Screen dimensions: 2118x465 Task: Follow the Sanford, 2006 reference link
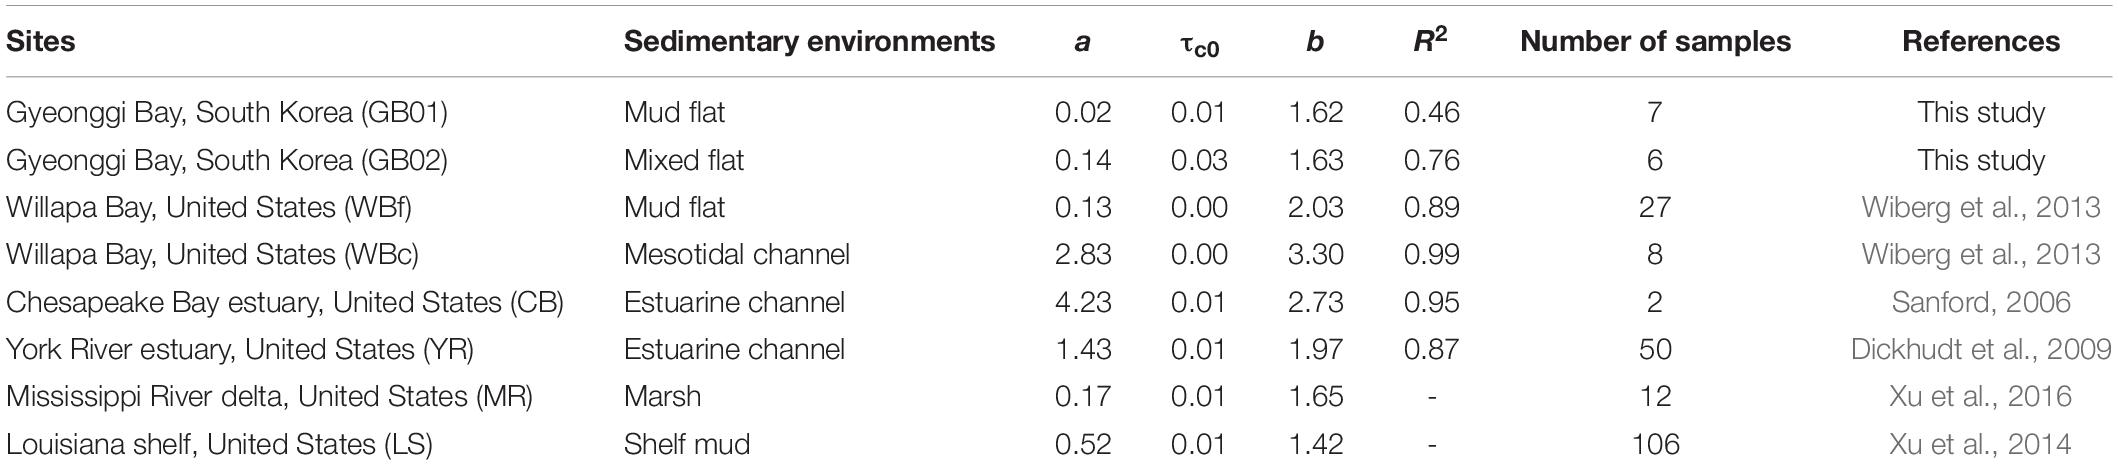1981,302
